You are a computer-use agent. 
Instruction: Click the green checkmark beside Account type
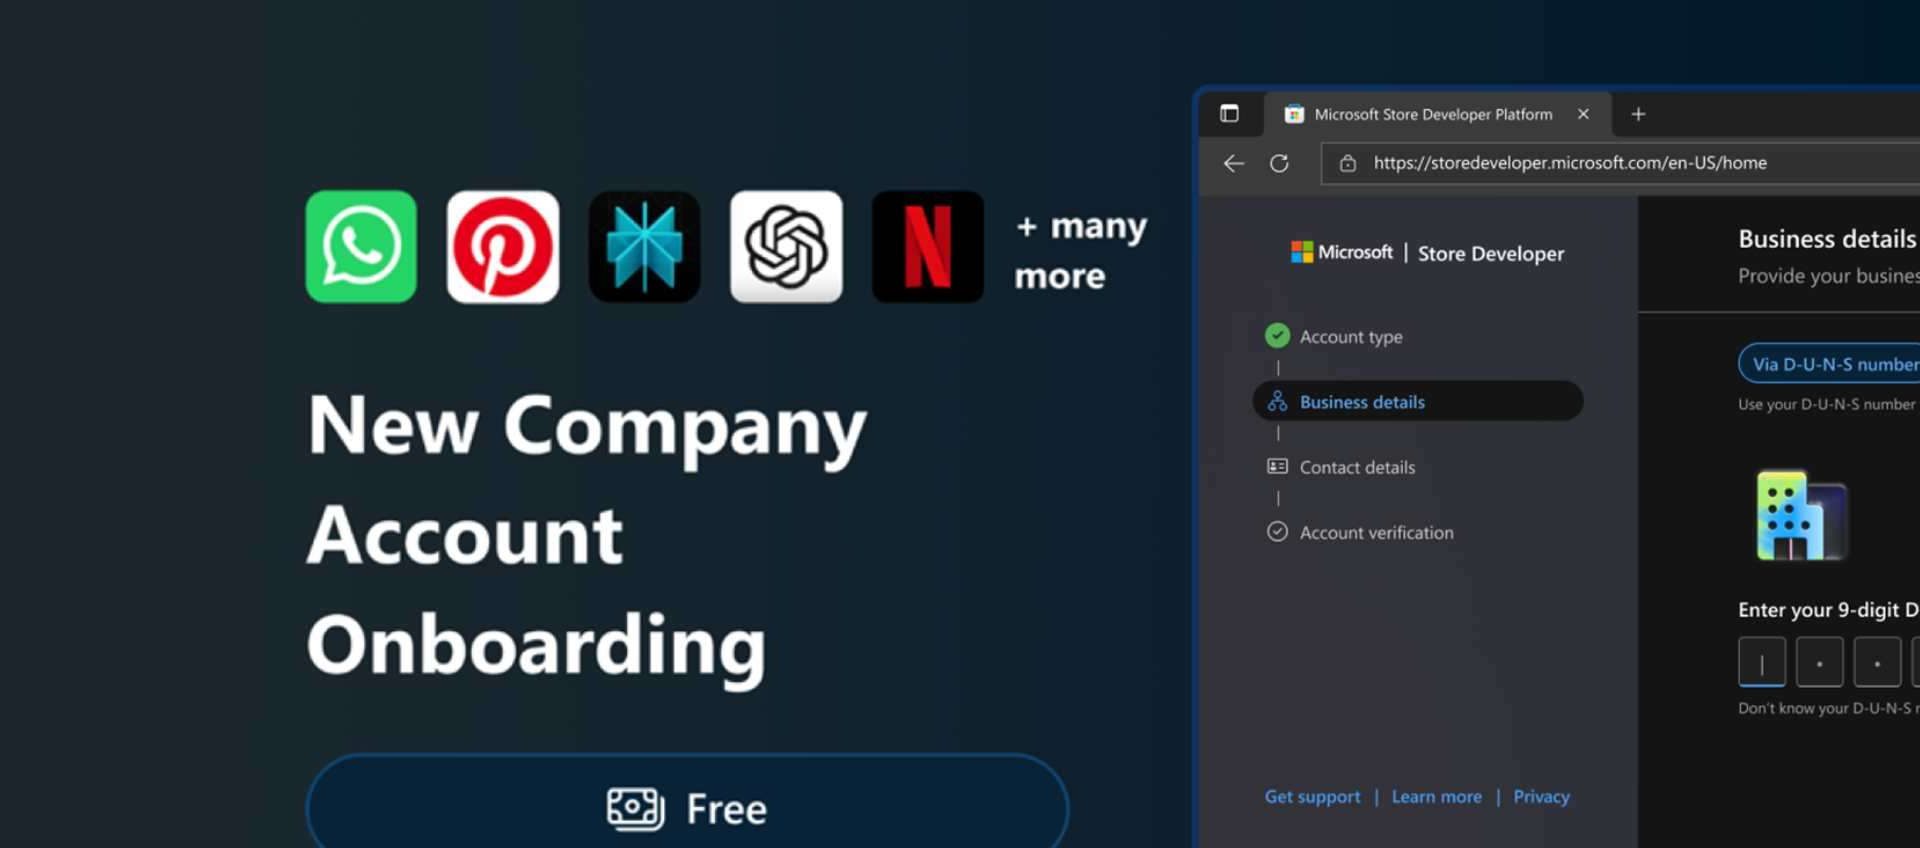(x=1277, y=335)
